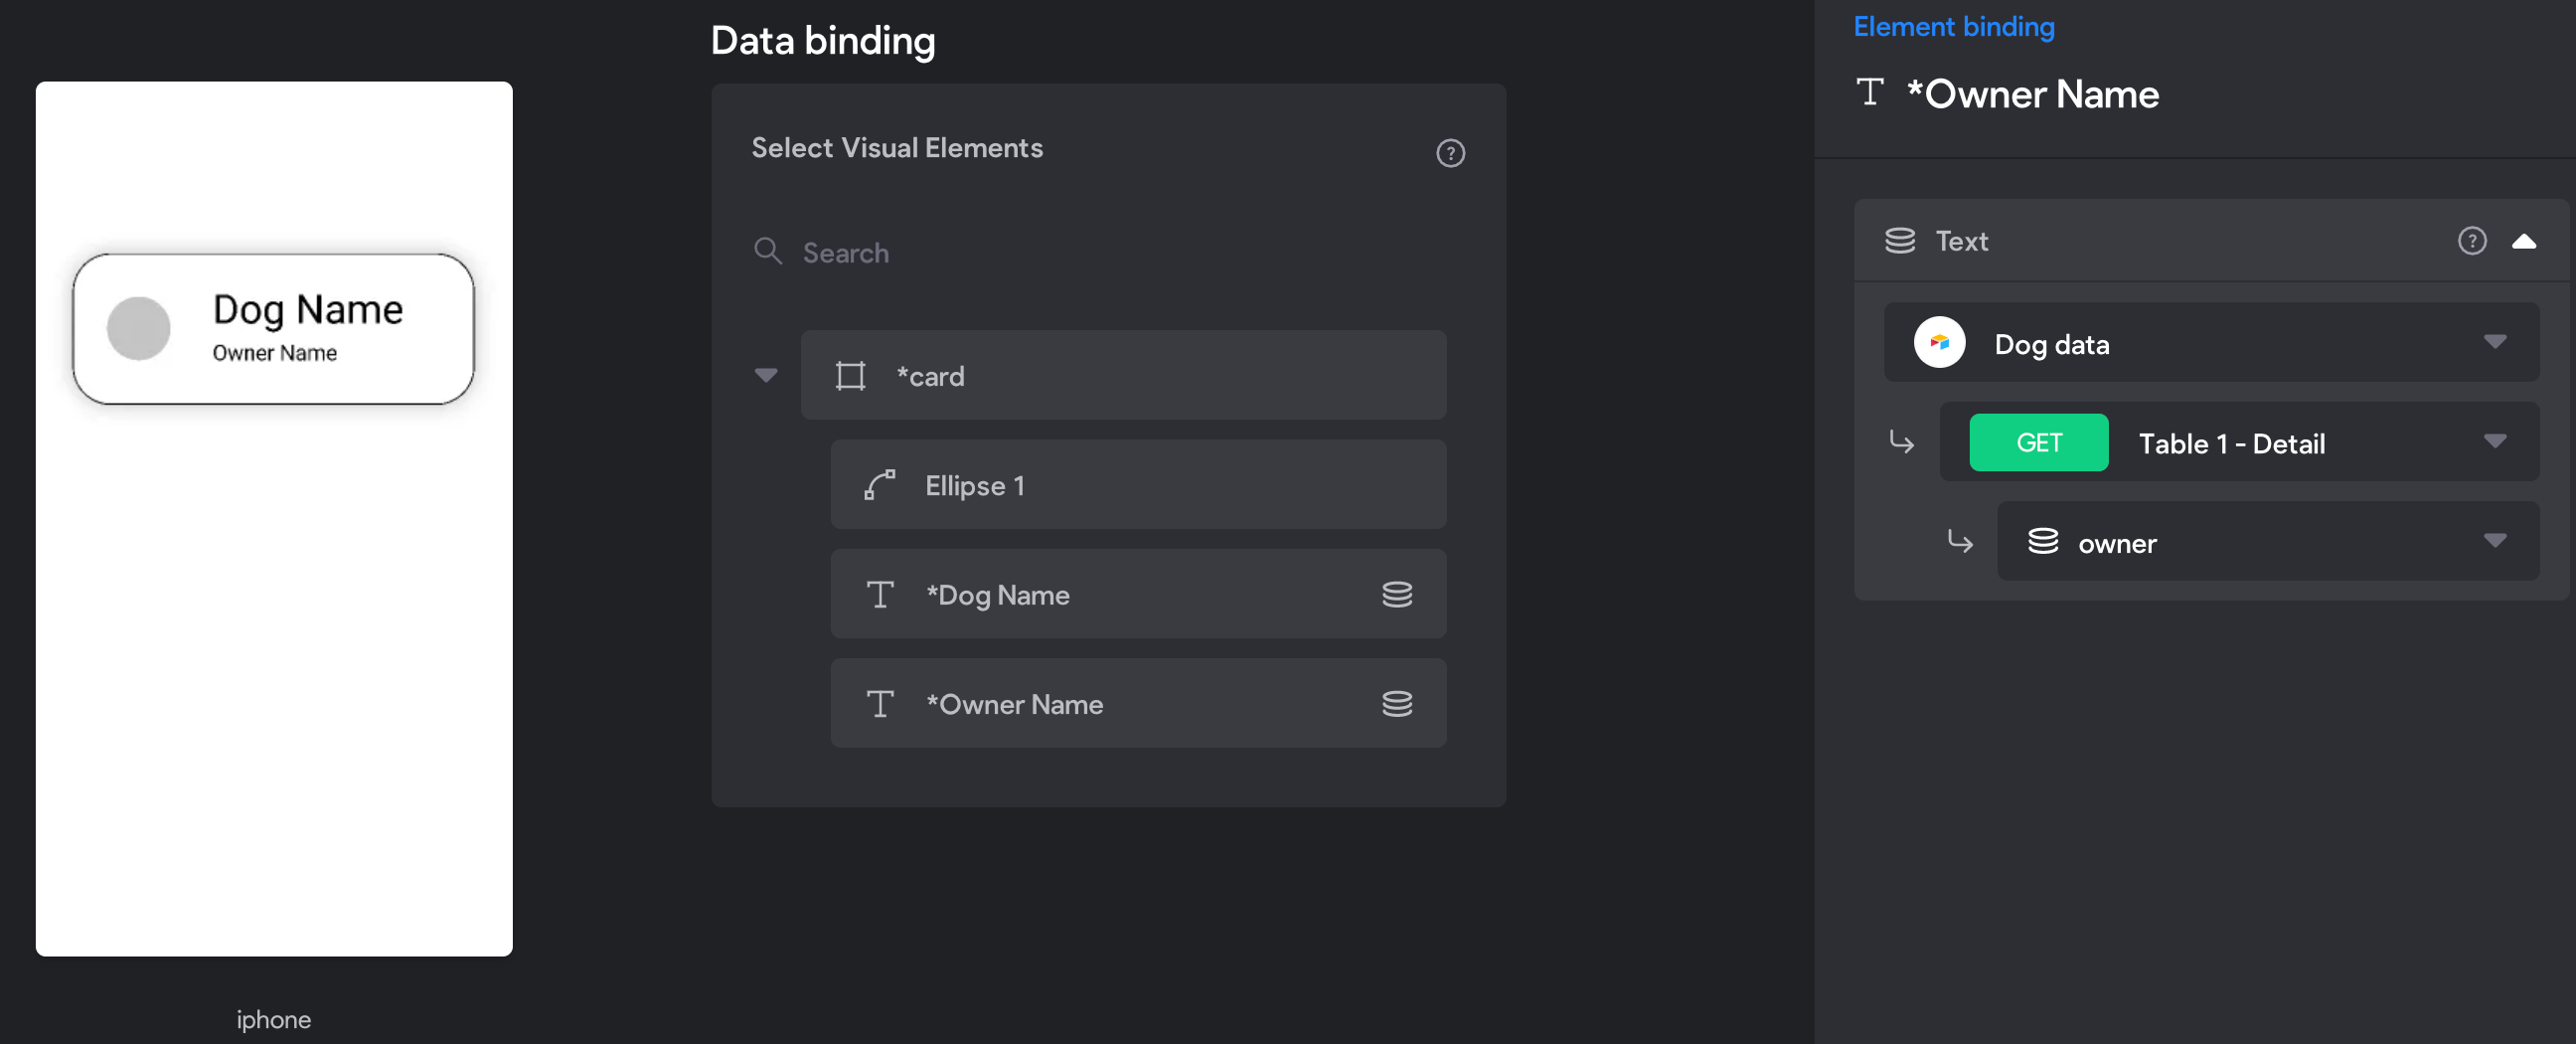Collapse the *card tree group
The width and height of the screenshot is (2576, 1044).
pyautogui.click(x=766, y=376)
